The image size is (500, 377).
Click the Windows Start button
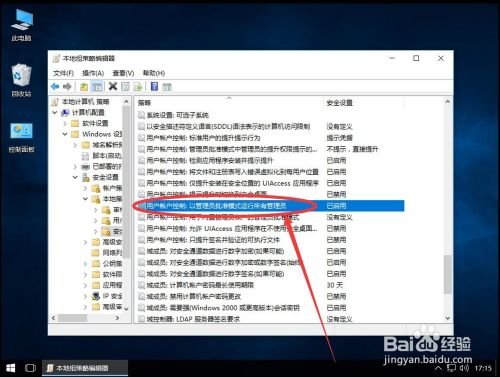tap(10, 368)
